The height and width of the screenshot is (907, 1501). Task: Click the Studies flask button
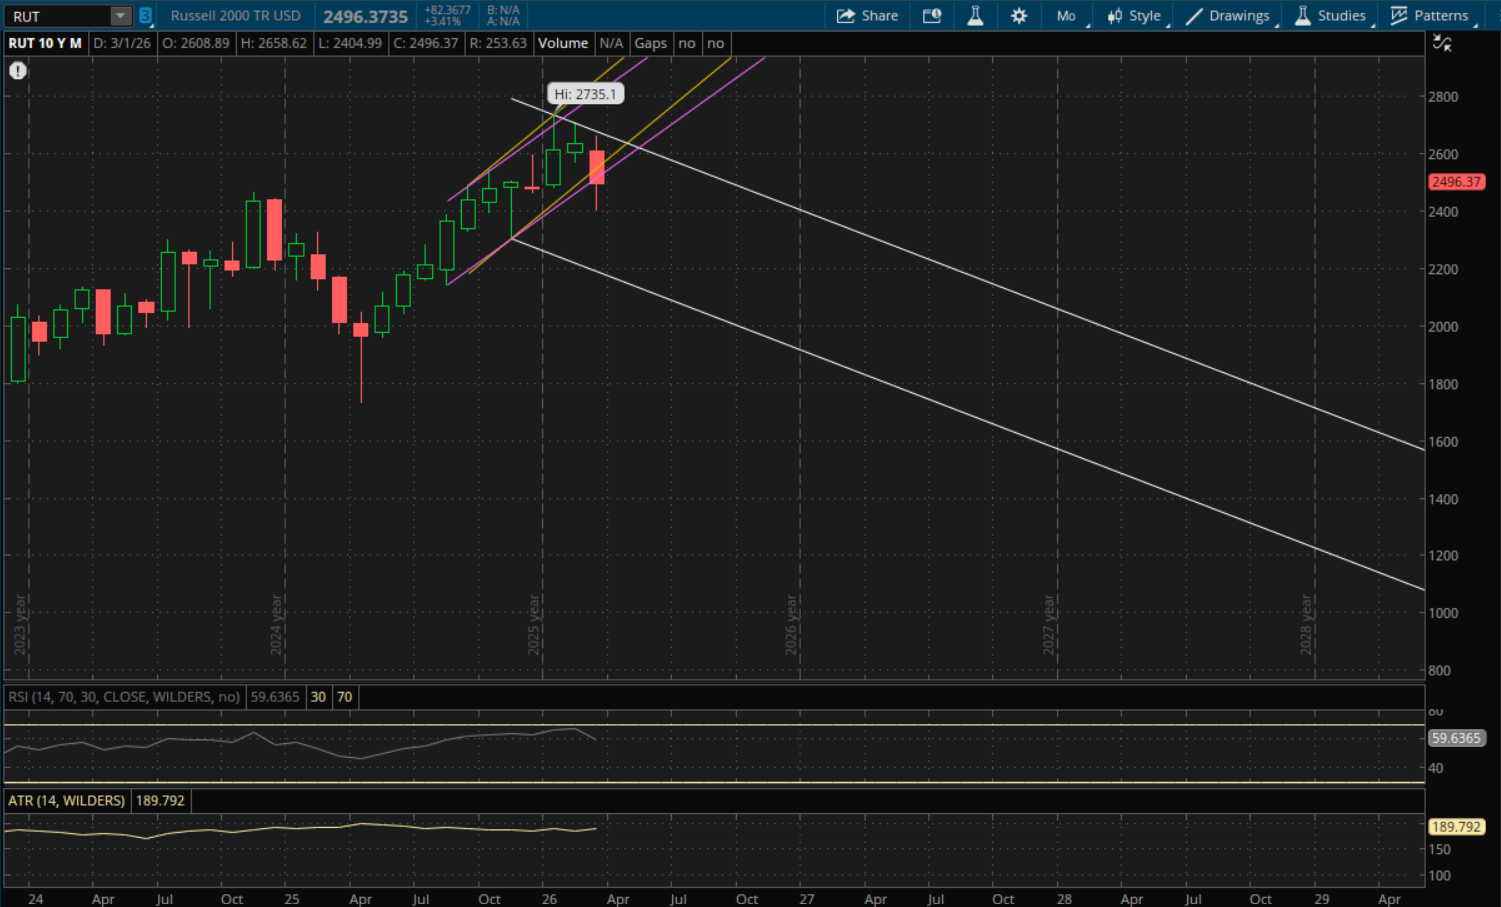click(x=1330, y=16)
